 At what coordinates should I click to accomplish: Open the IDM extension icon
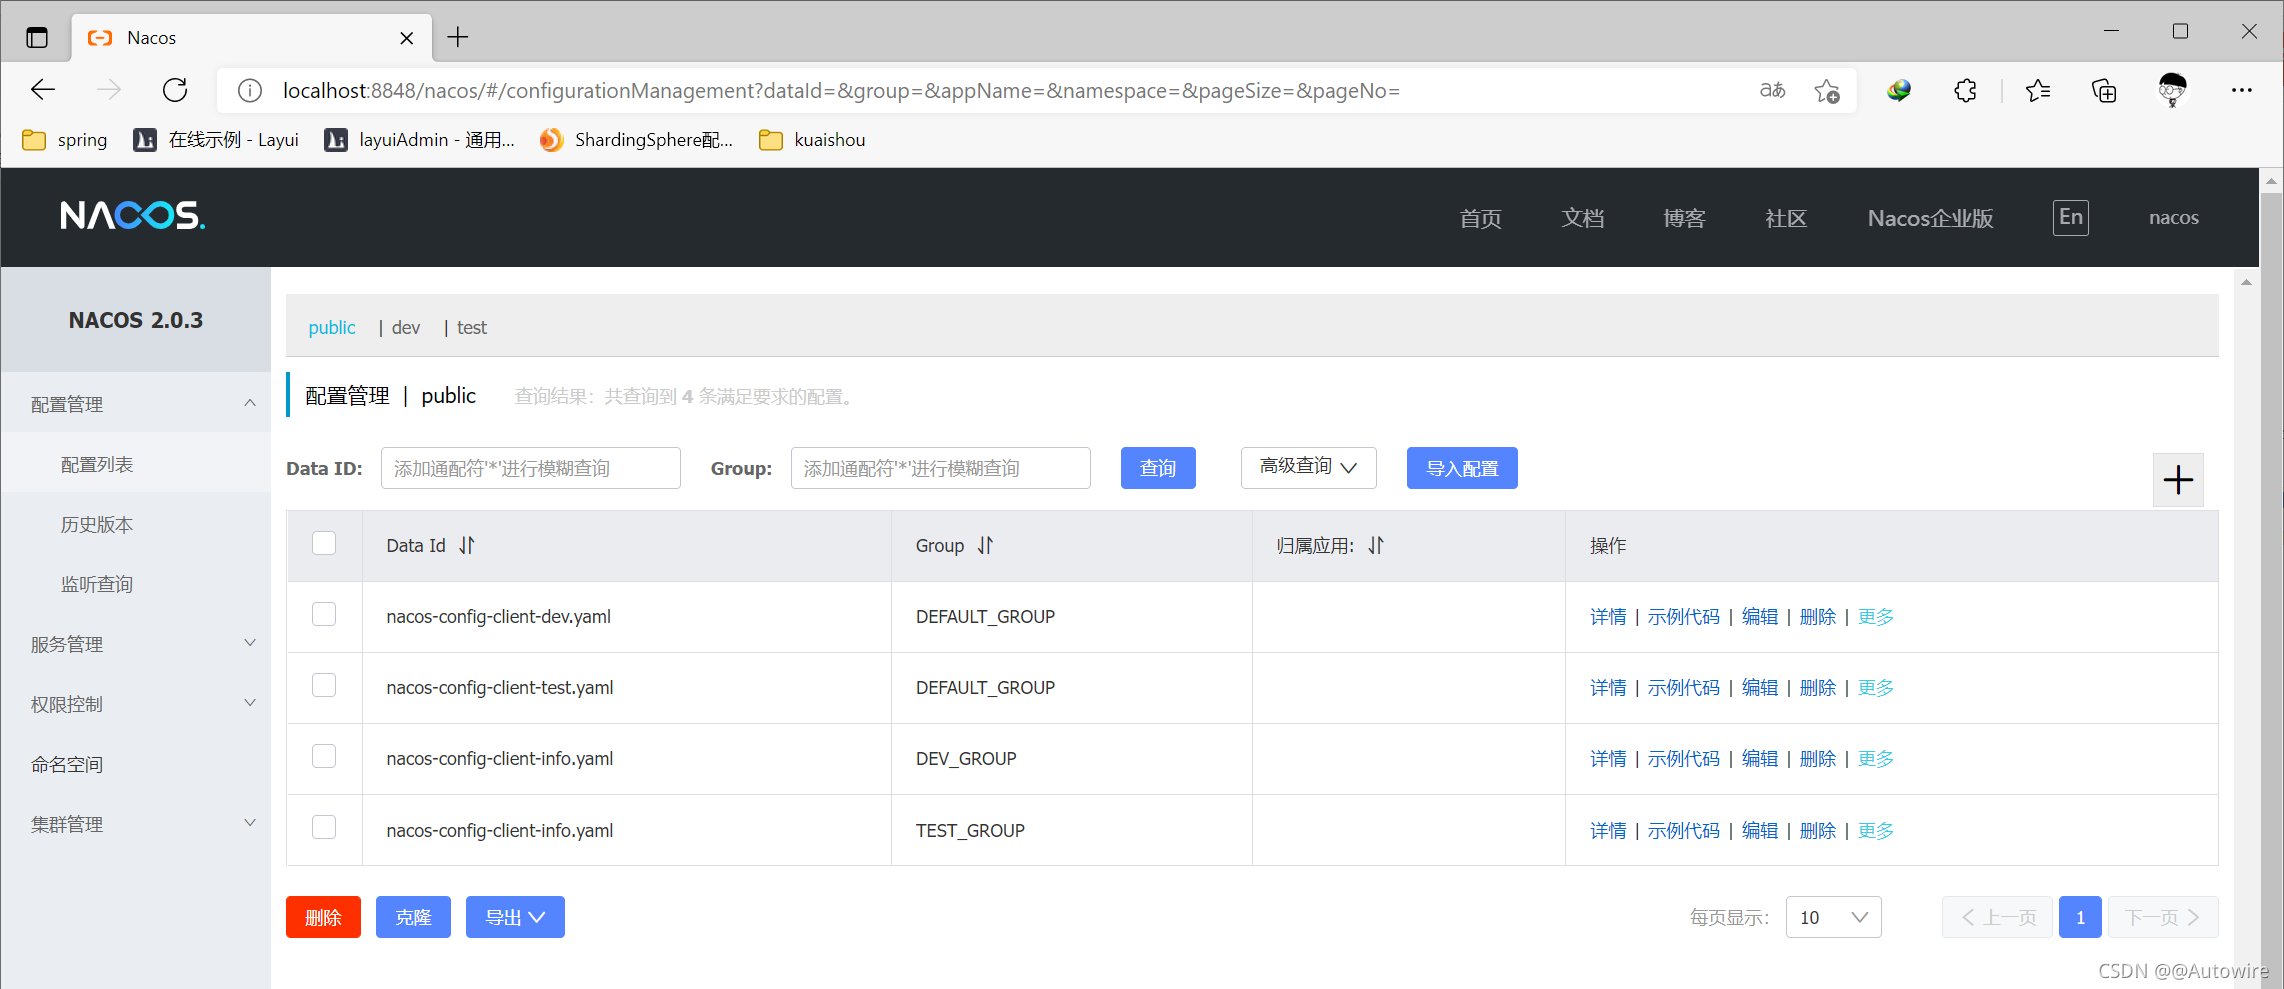[1899, 91]
